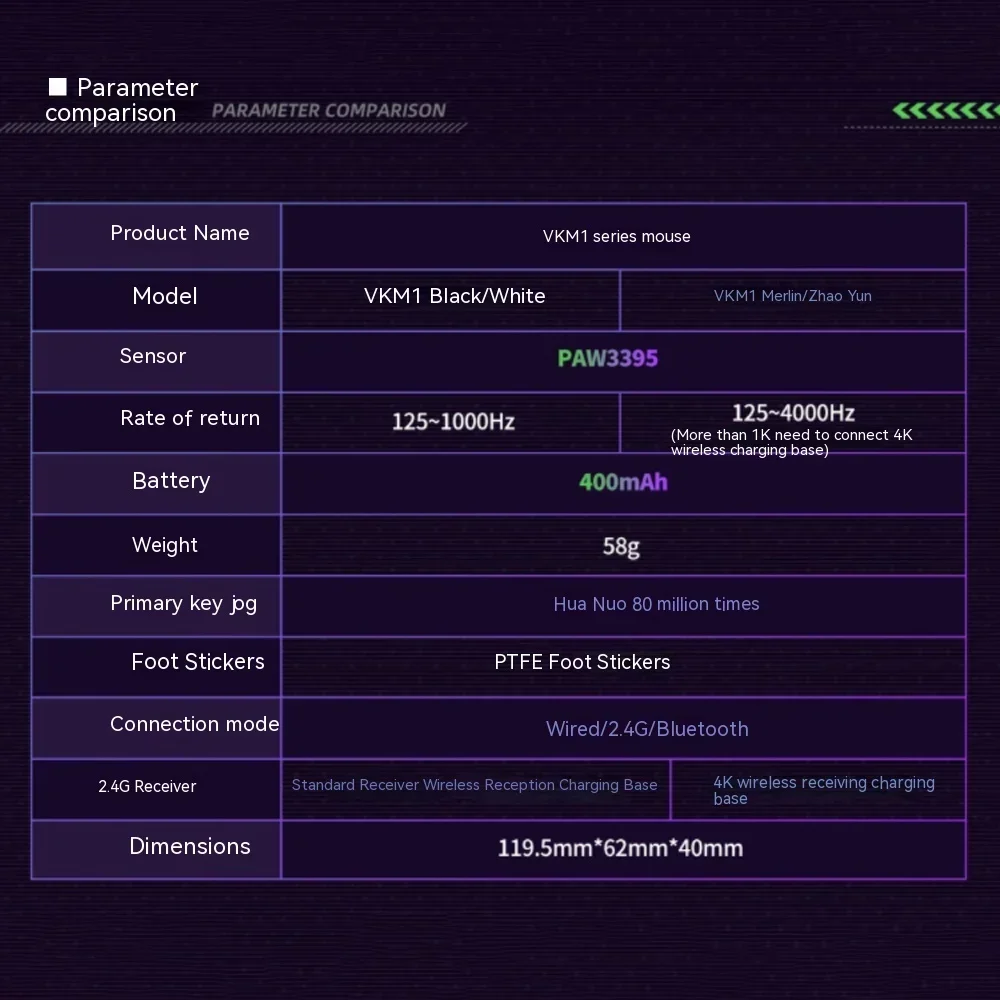This screenshot has height=1000, width=1000.
Task: Click the '400mAh' battery value
Action: pos(623,482)
